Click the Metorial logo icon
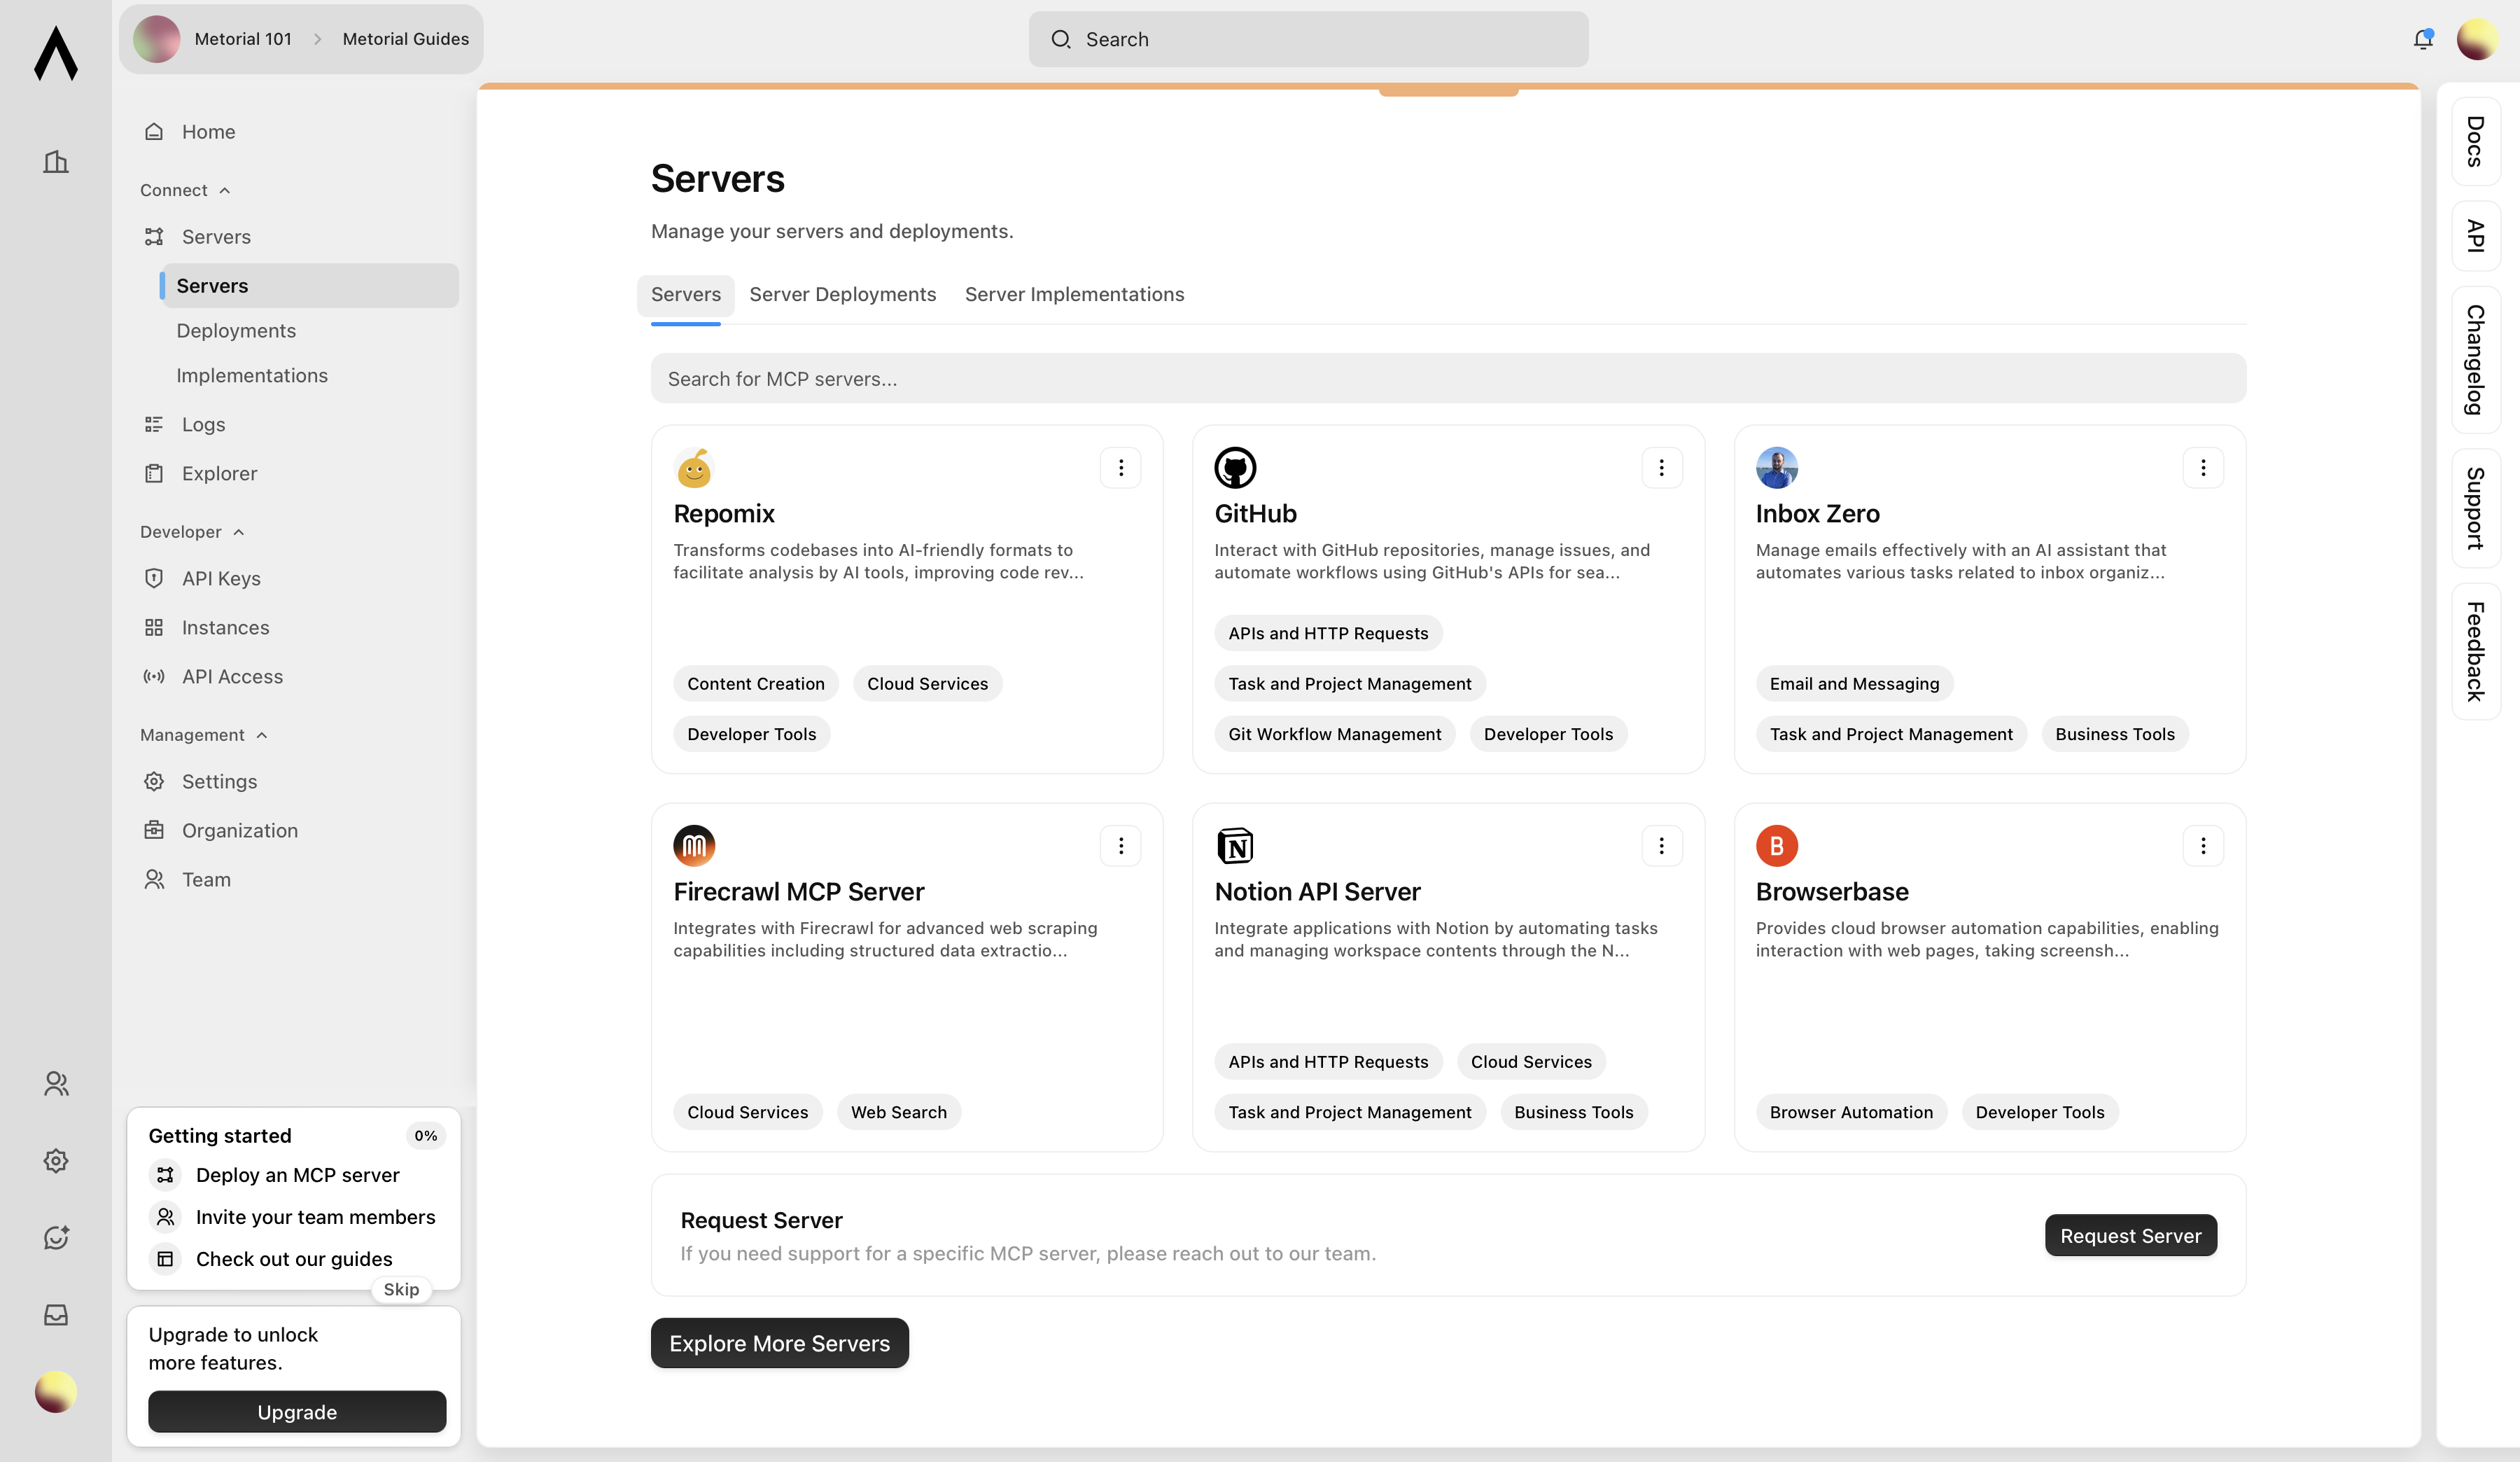 click(x=56, y=54)
